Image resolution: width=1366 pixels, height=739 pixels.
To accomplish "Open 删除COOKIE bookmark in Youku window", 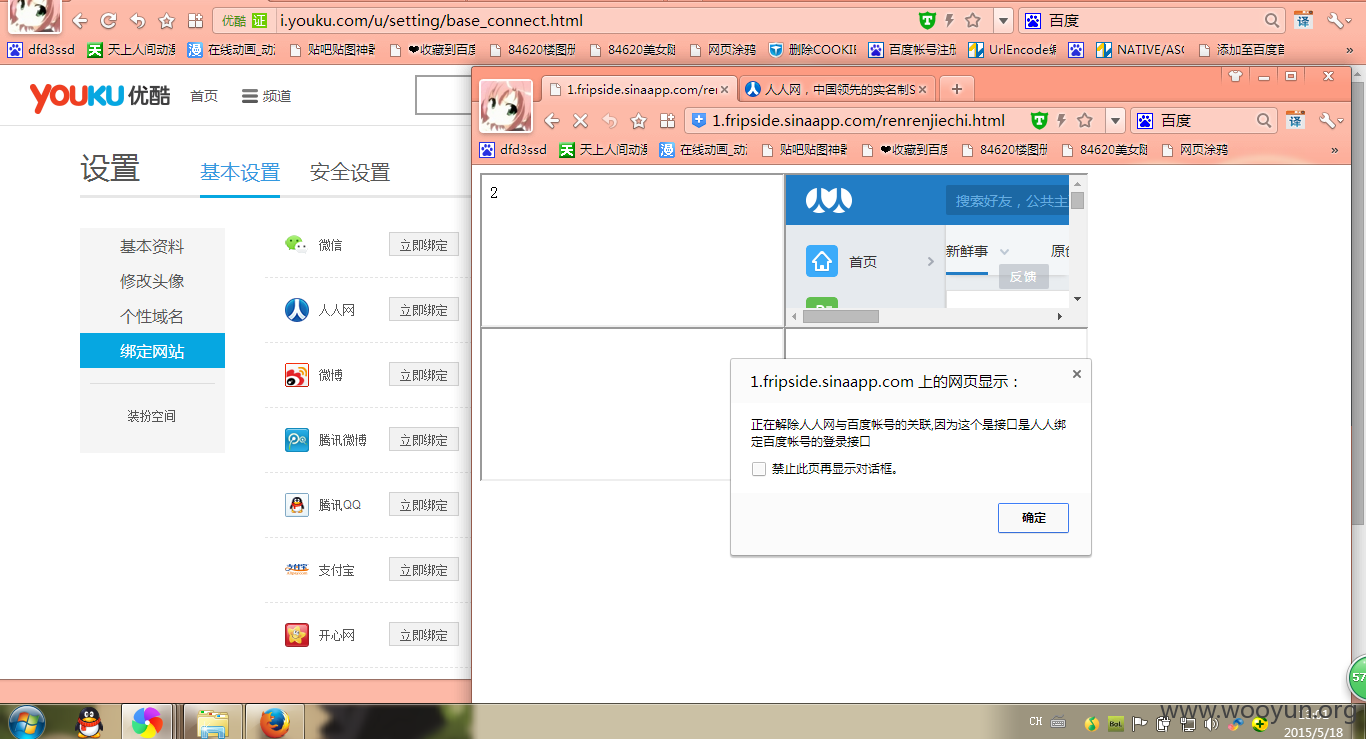I will (812, 49).
